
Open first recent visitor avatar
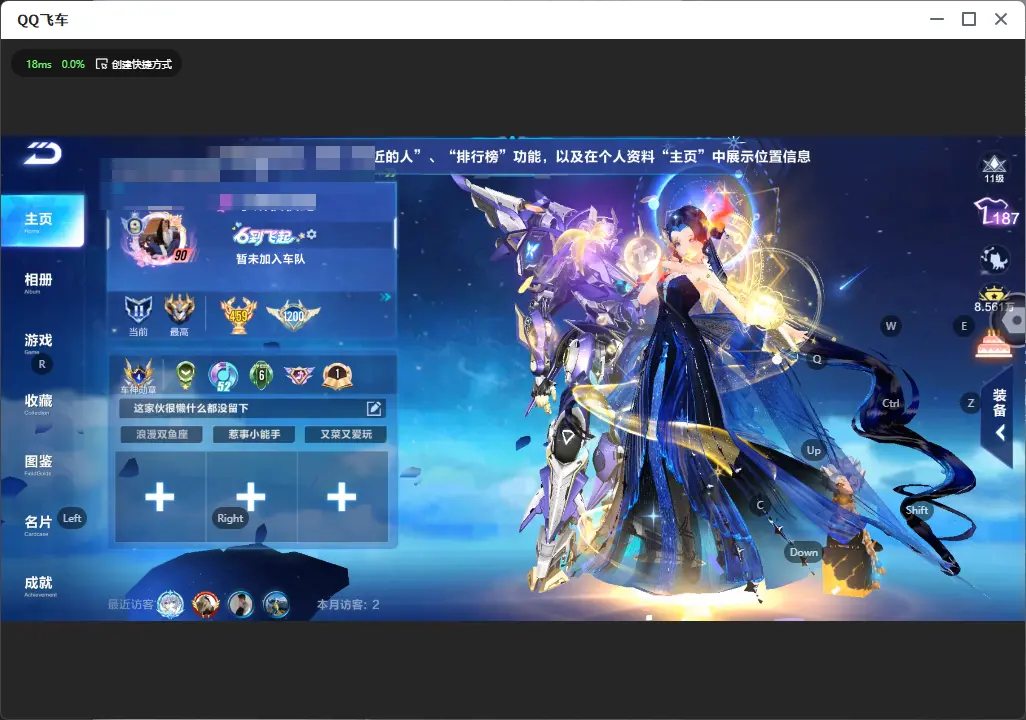pos(171,604)
